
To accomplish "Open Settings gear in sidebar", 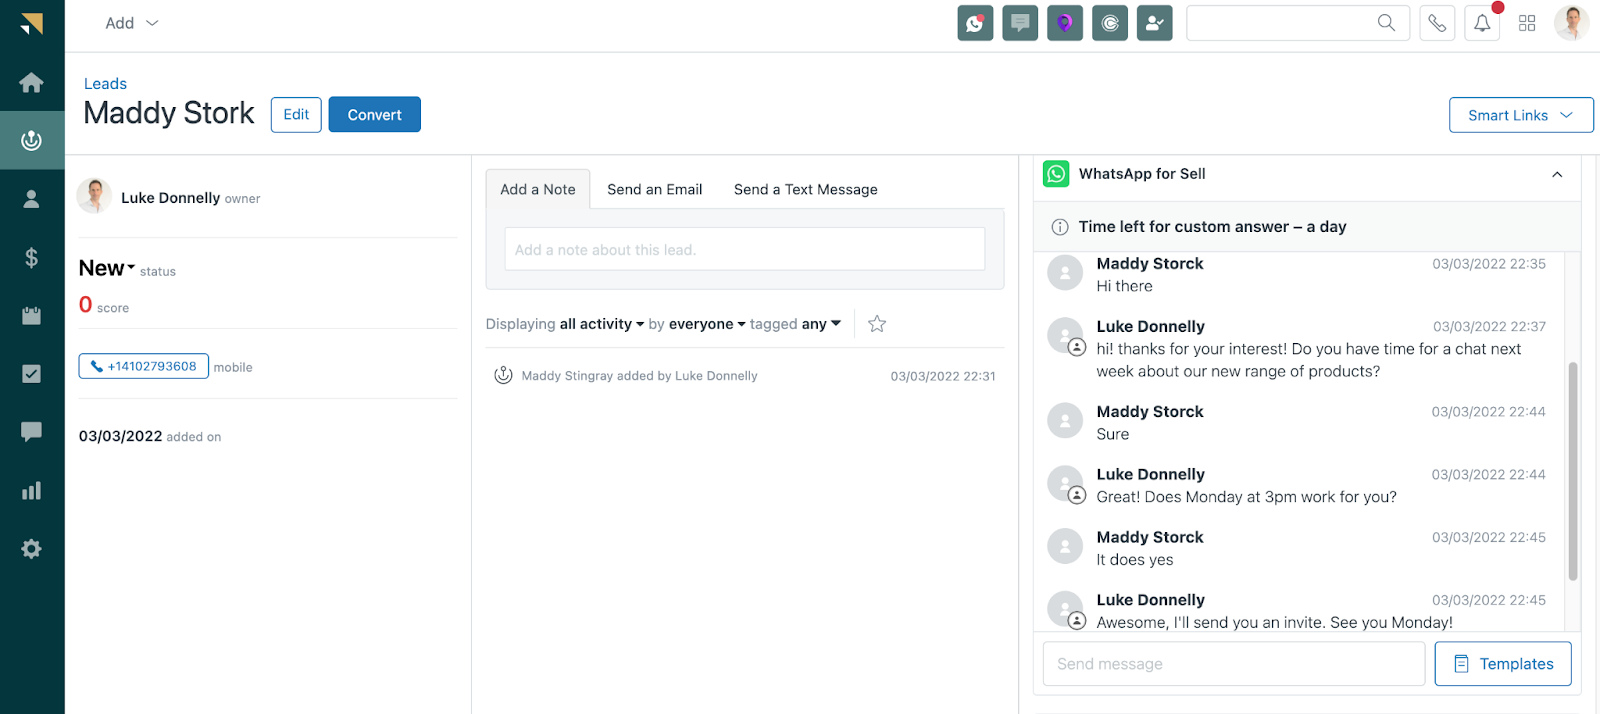I will coord(32,548).
